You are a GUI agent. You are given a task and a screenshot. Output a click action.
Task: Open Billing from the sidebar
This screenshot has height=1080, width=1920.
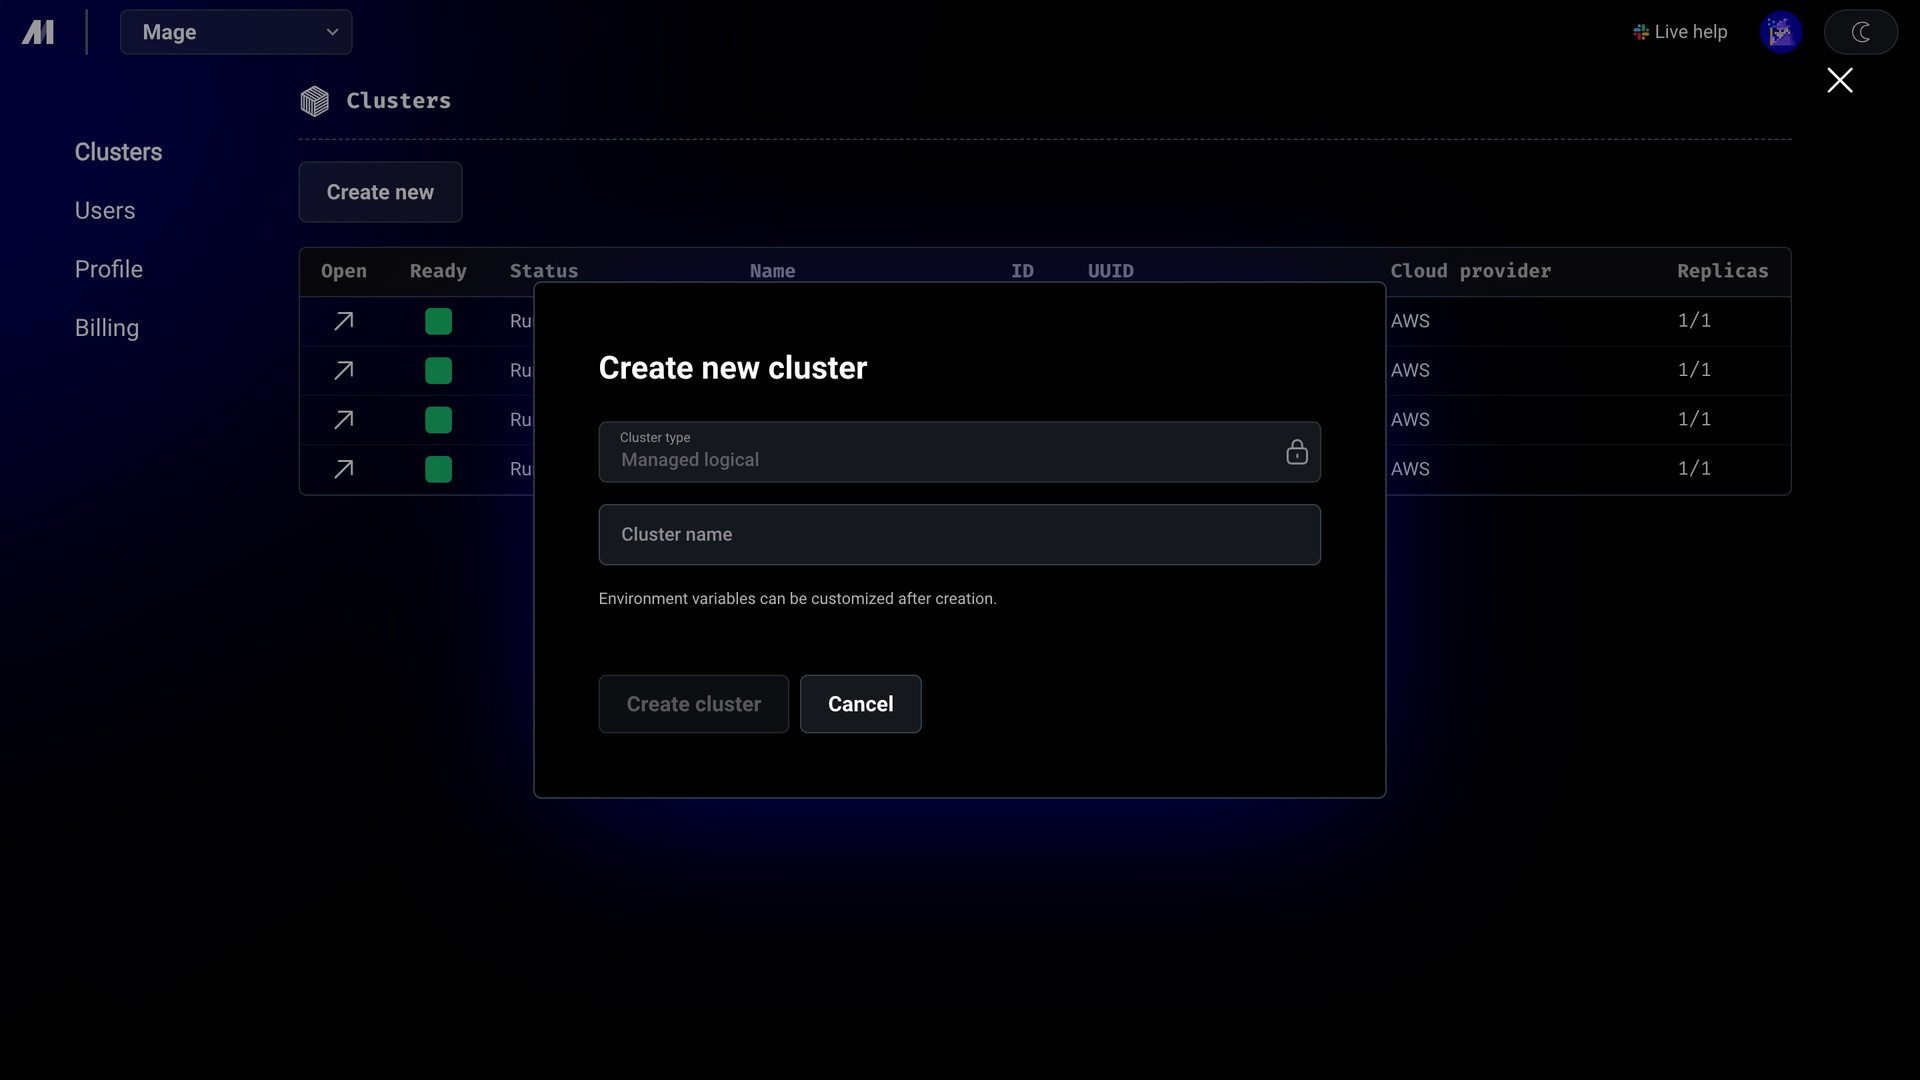coord(107,328)
